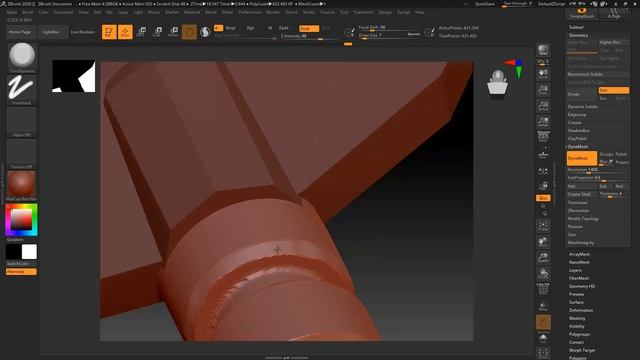Open the Texture Off selector

point(22,154)
